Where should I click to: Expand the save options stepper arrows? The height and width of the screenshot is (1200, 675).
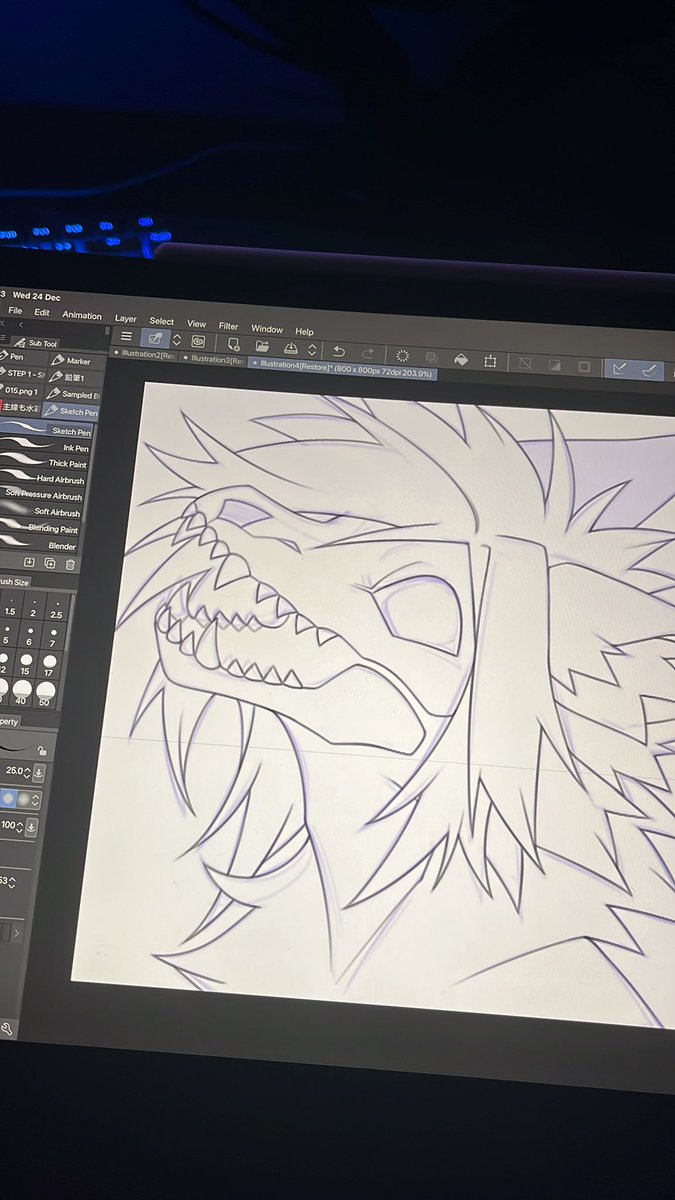[312, 349]
